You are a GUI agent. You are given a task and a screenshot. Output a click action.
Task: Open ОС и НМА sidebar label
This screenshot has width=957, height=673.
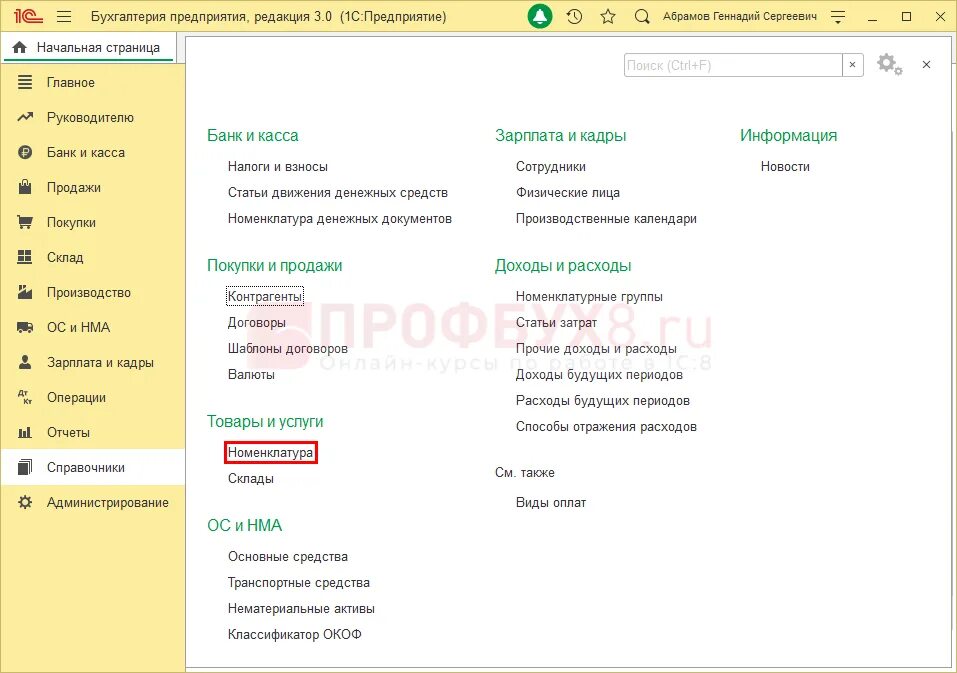[79, 328]
